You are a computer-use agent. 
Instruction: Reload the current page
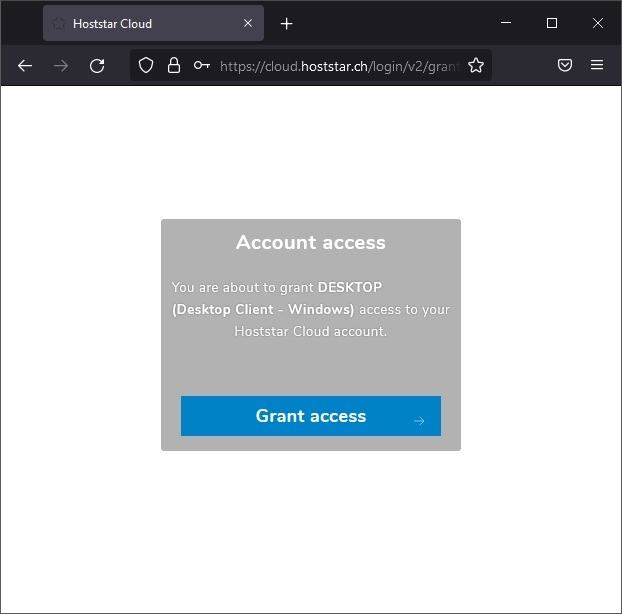97,65
